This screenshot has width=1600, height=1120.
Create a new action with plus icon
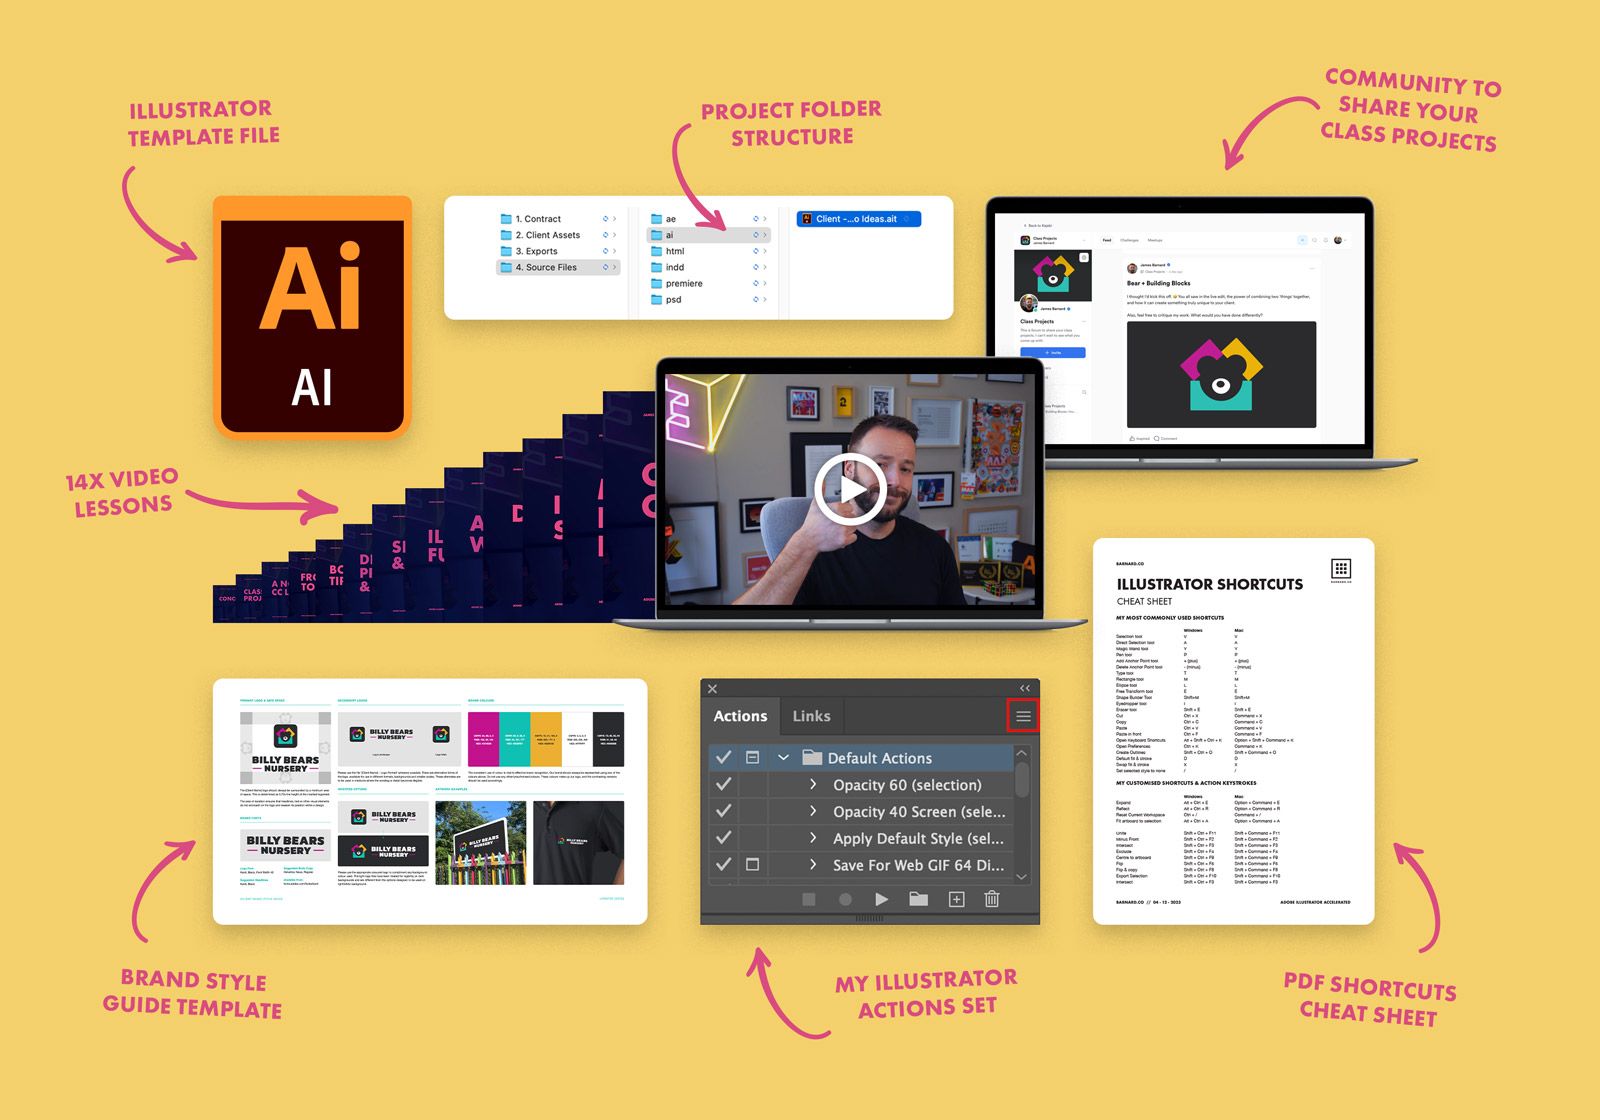(x=956, y=900)
